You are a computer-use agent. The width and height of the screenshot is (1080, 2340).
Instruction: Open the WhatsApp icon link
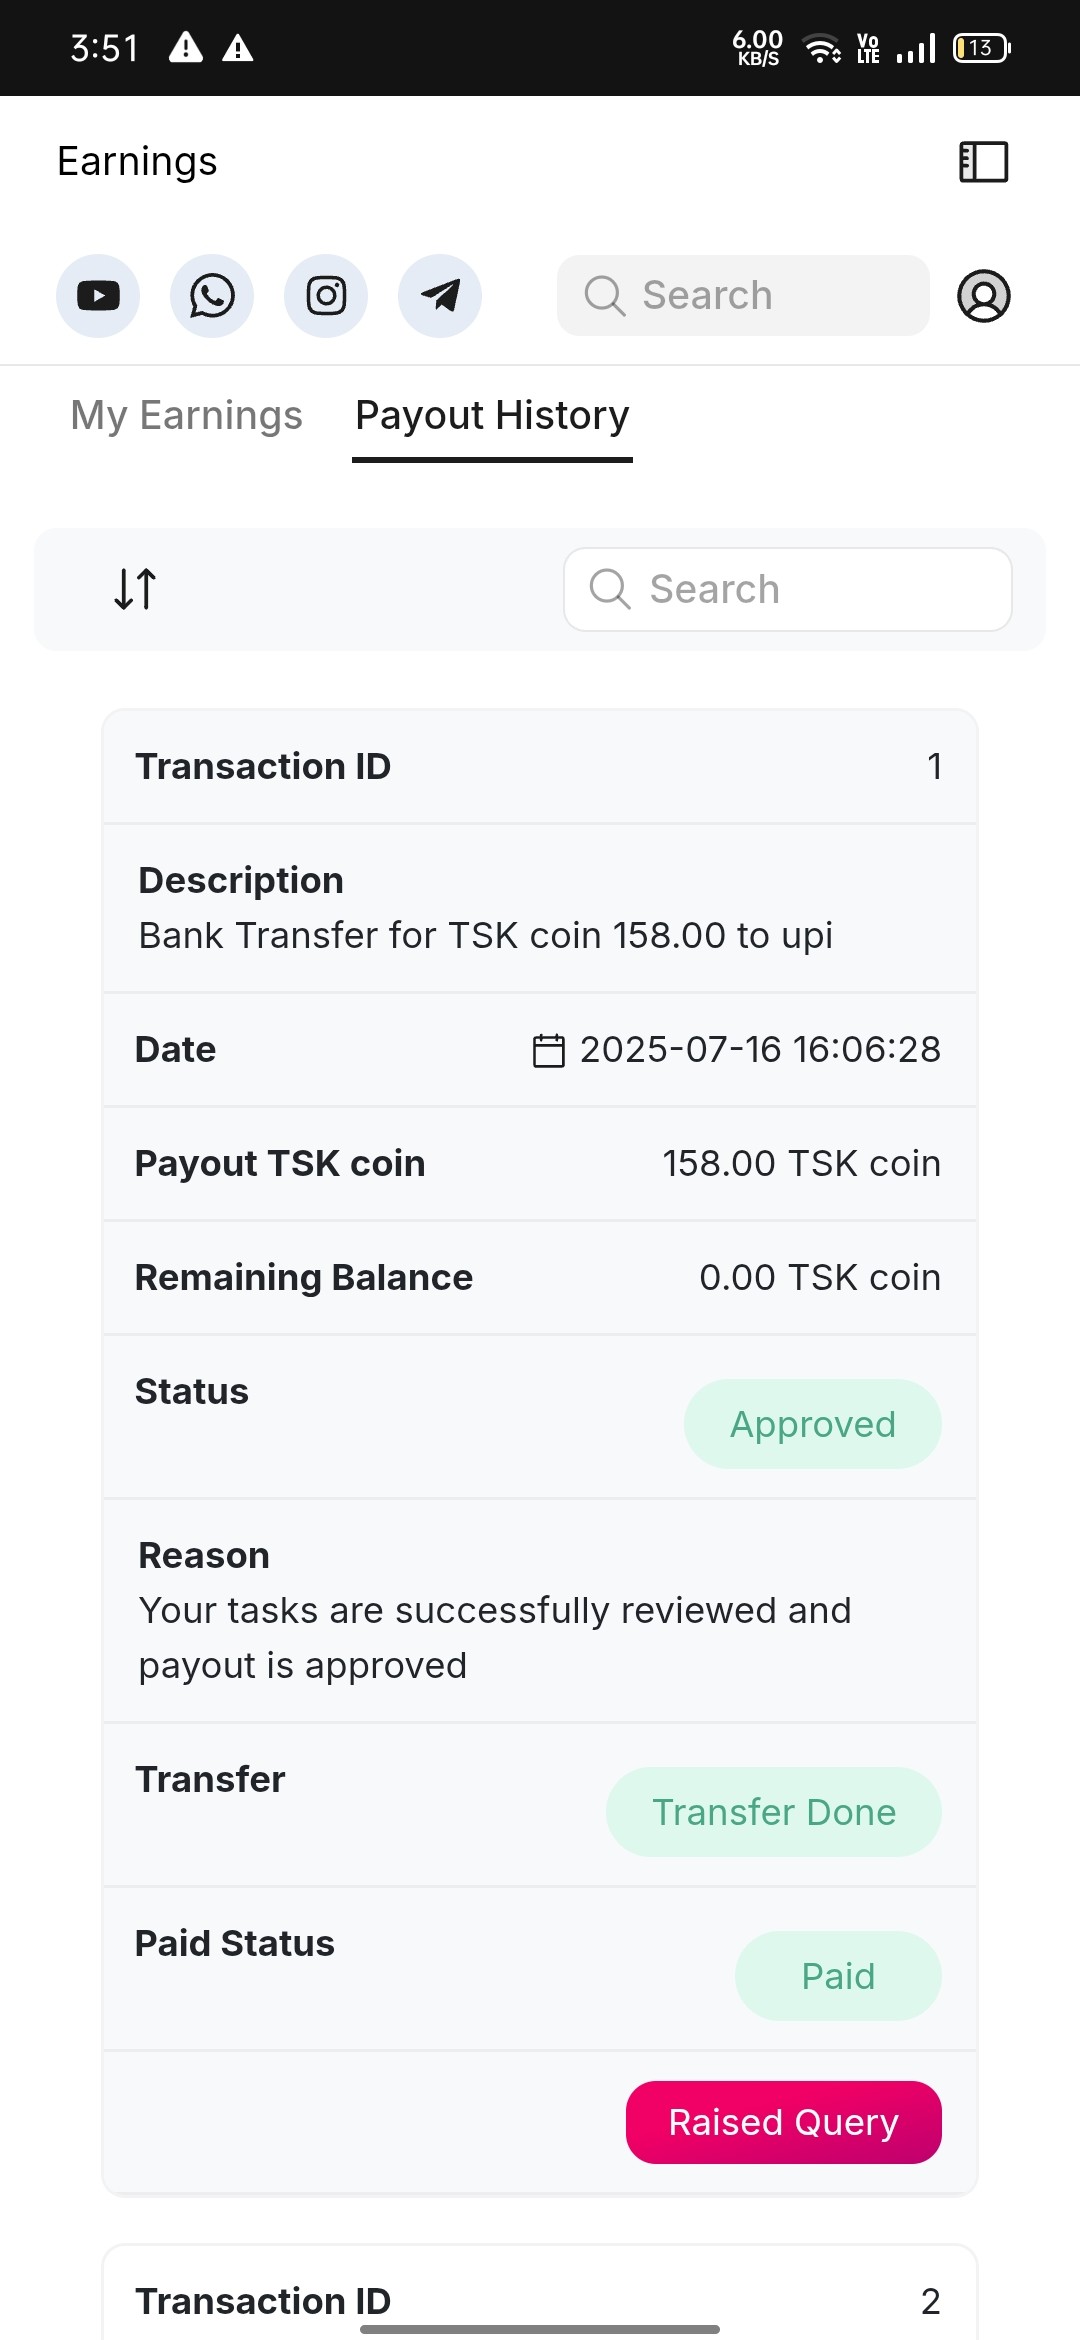click(212, 296)
